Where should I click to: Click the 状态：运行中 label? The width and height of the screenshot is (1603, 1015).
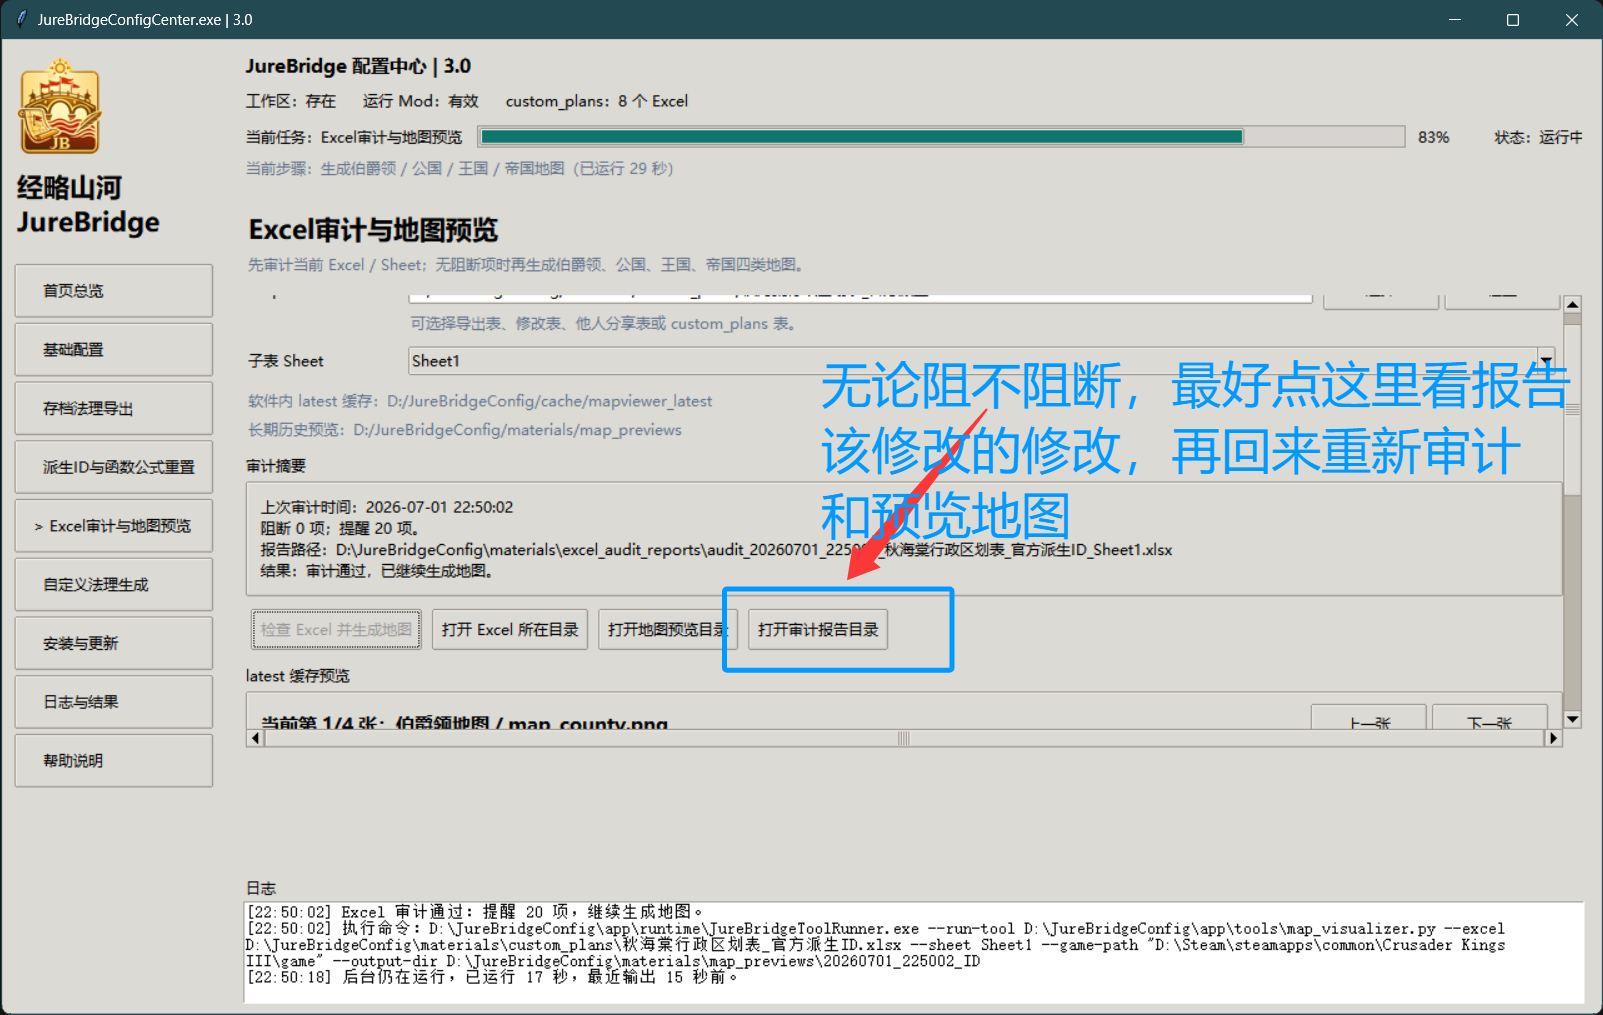1538,137
